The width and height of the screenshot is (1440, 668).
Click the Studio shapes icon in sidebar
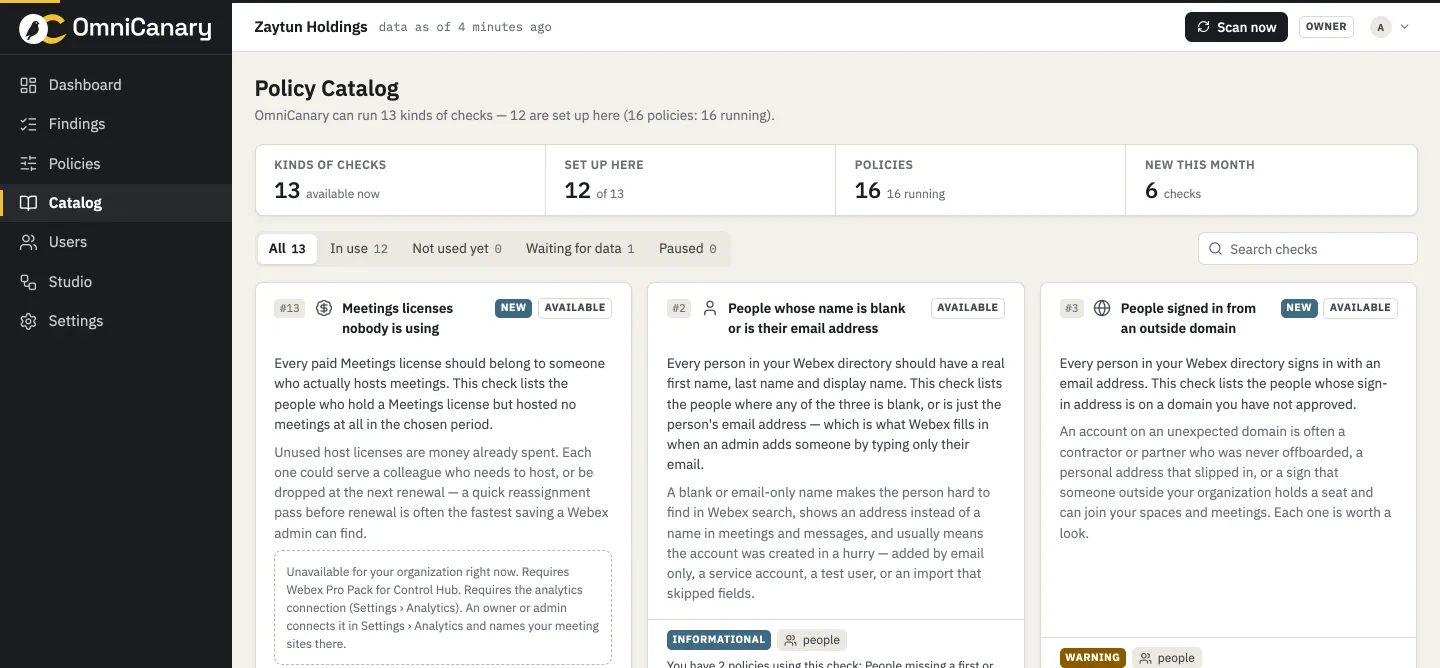pos(28,282)
